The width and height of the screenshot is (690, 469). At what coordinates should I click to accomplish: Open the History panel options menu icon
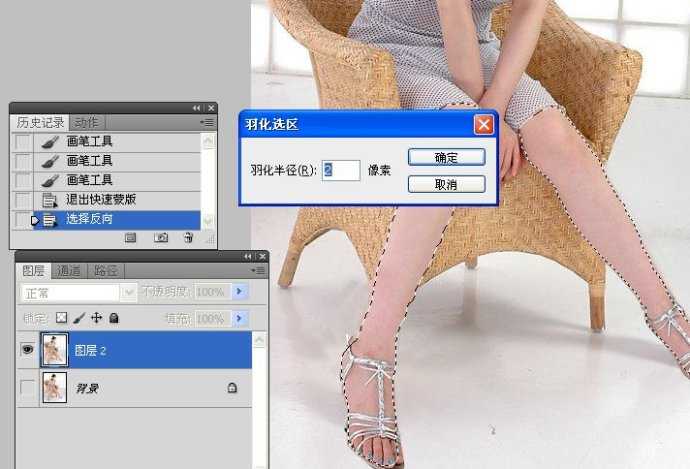point(207,122)
